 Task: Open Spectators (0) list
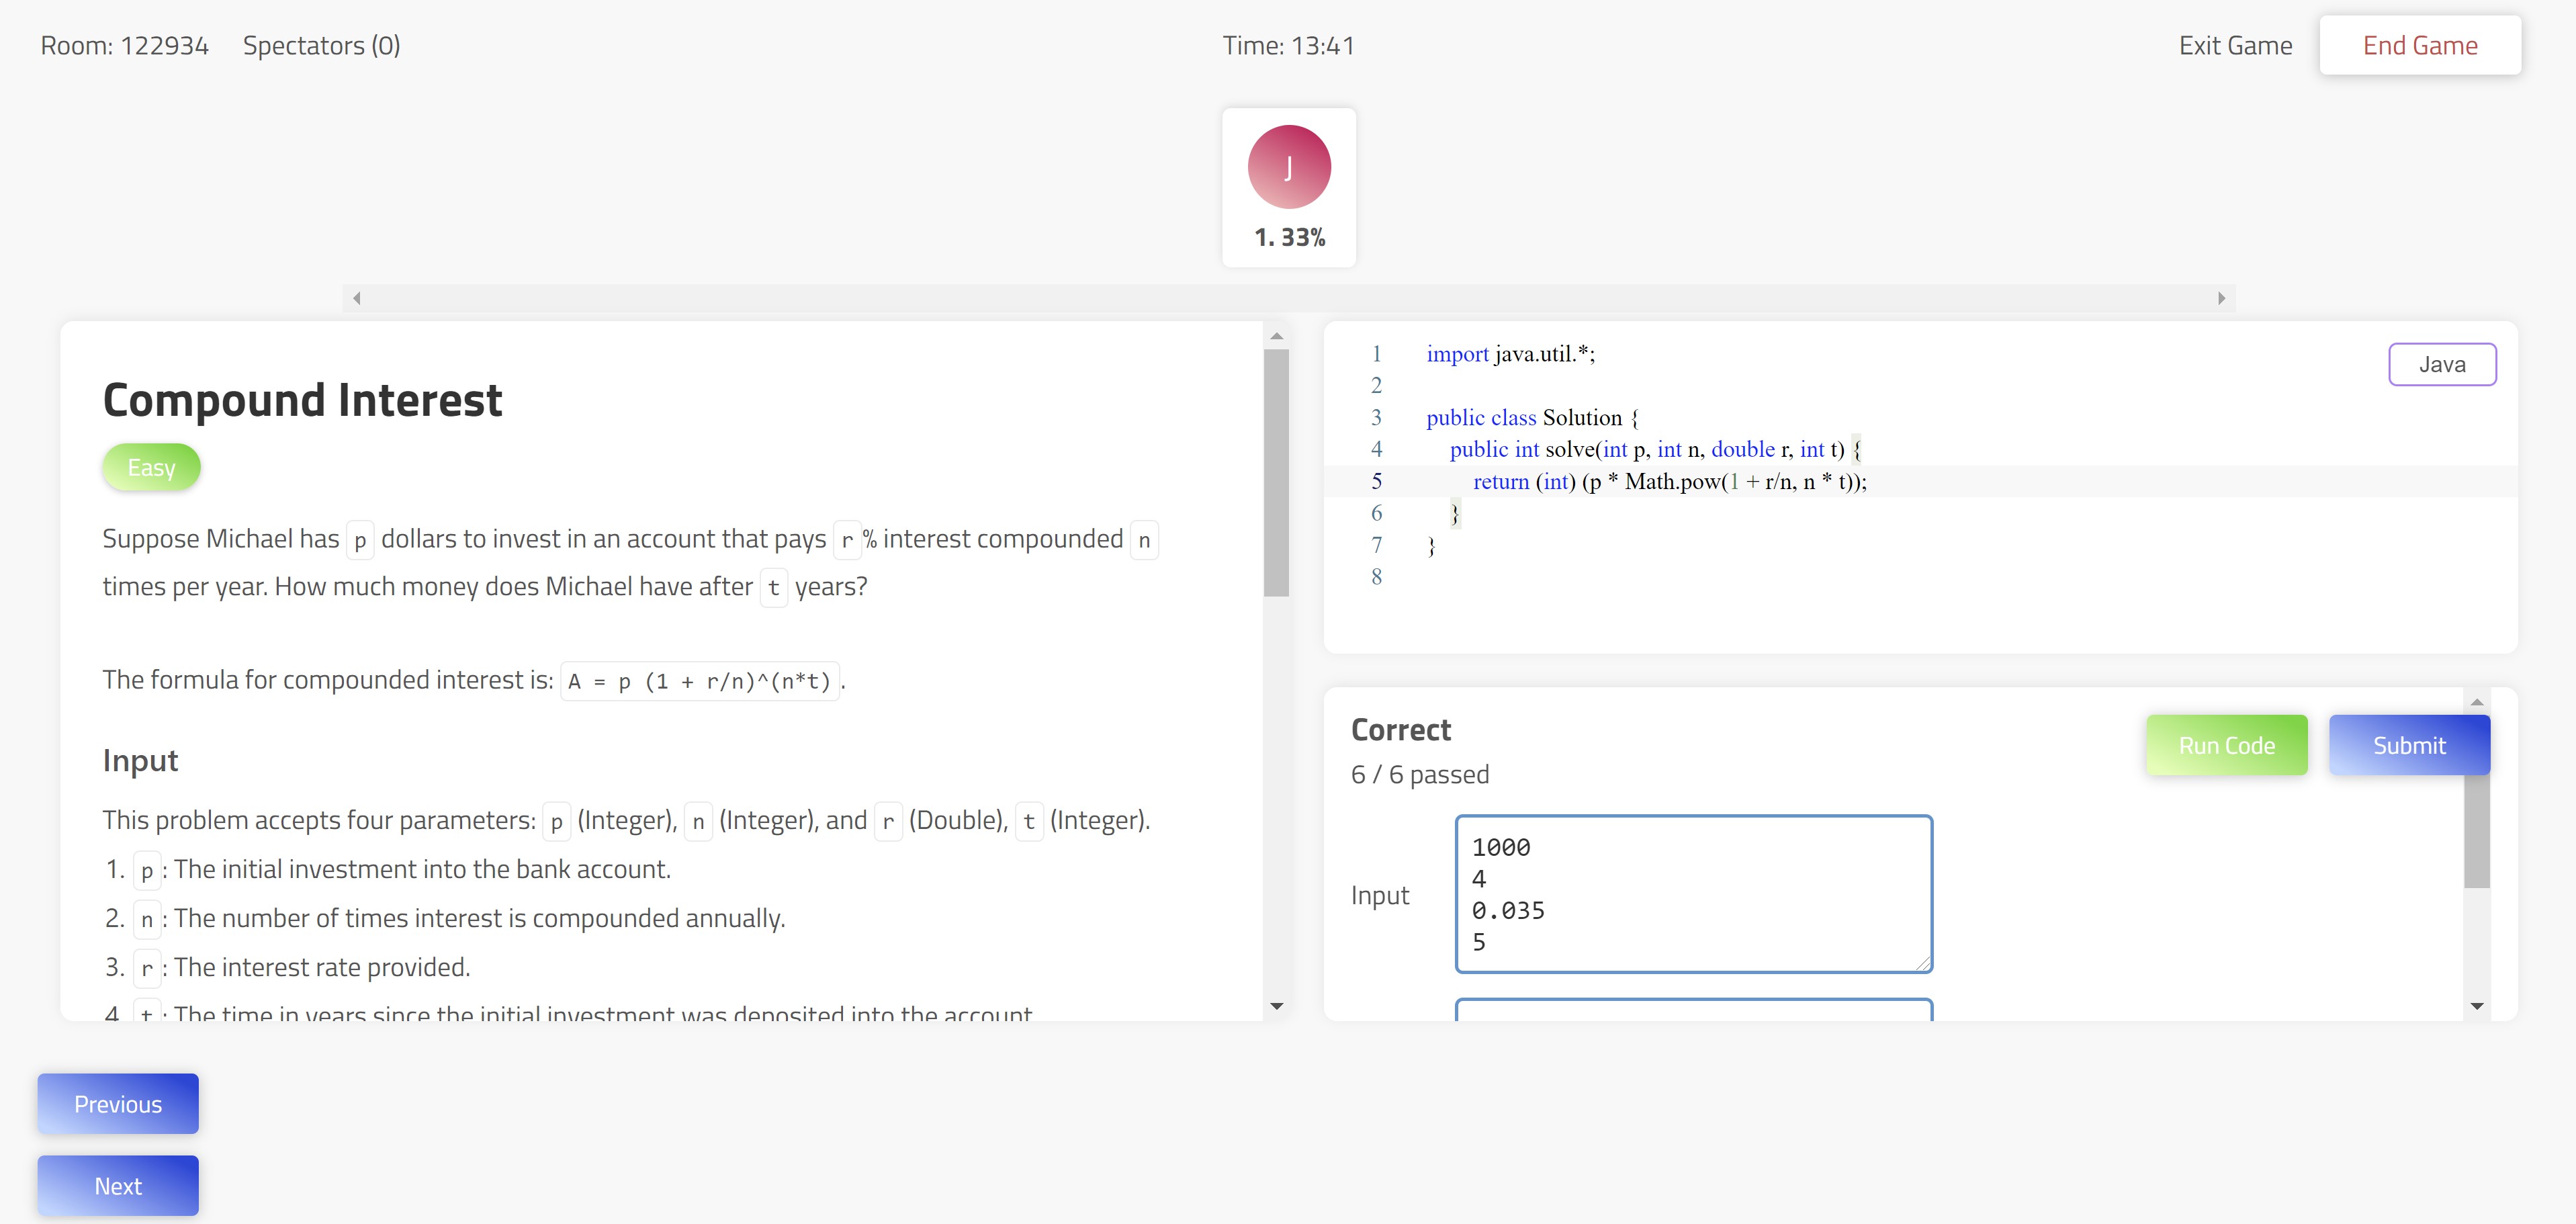321,45
